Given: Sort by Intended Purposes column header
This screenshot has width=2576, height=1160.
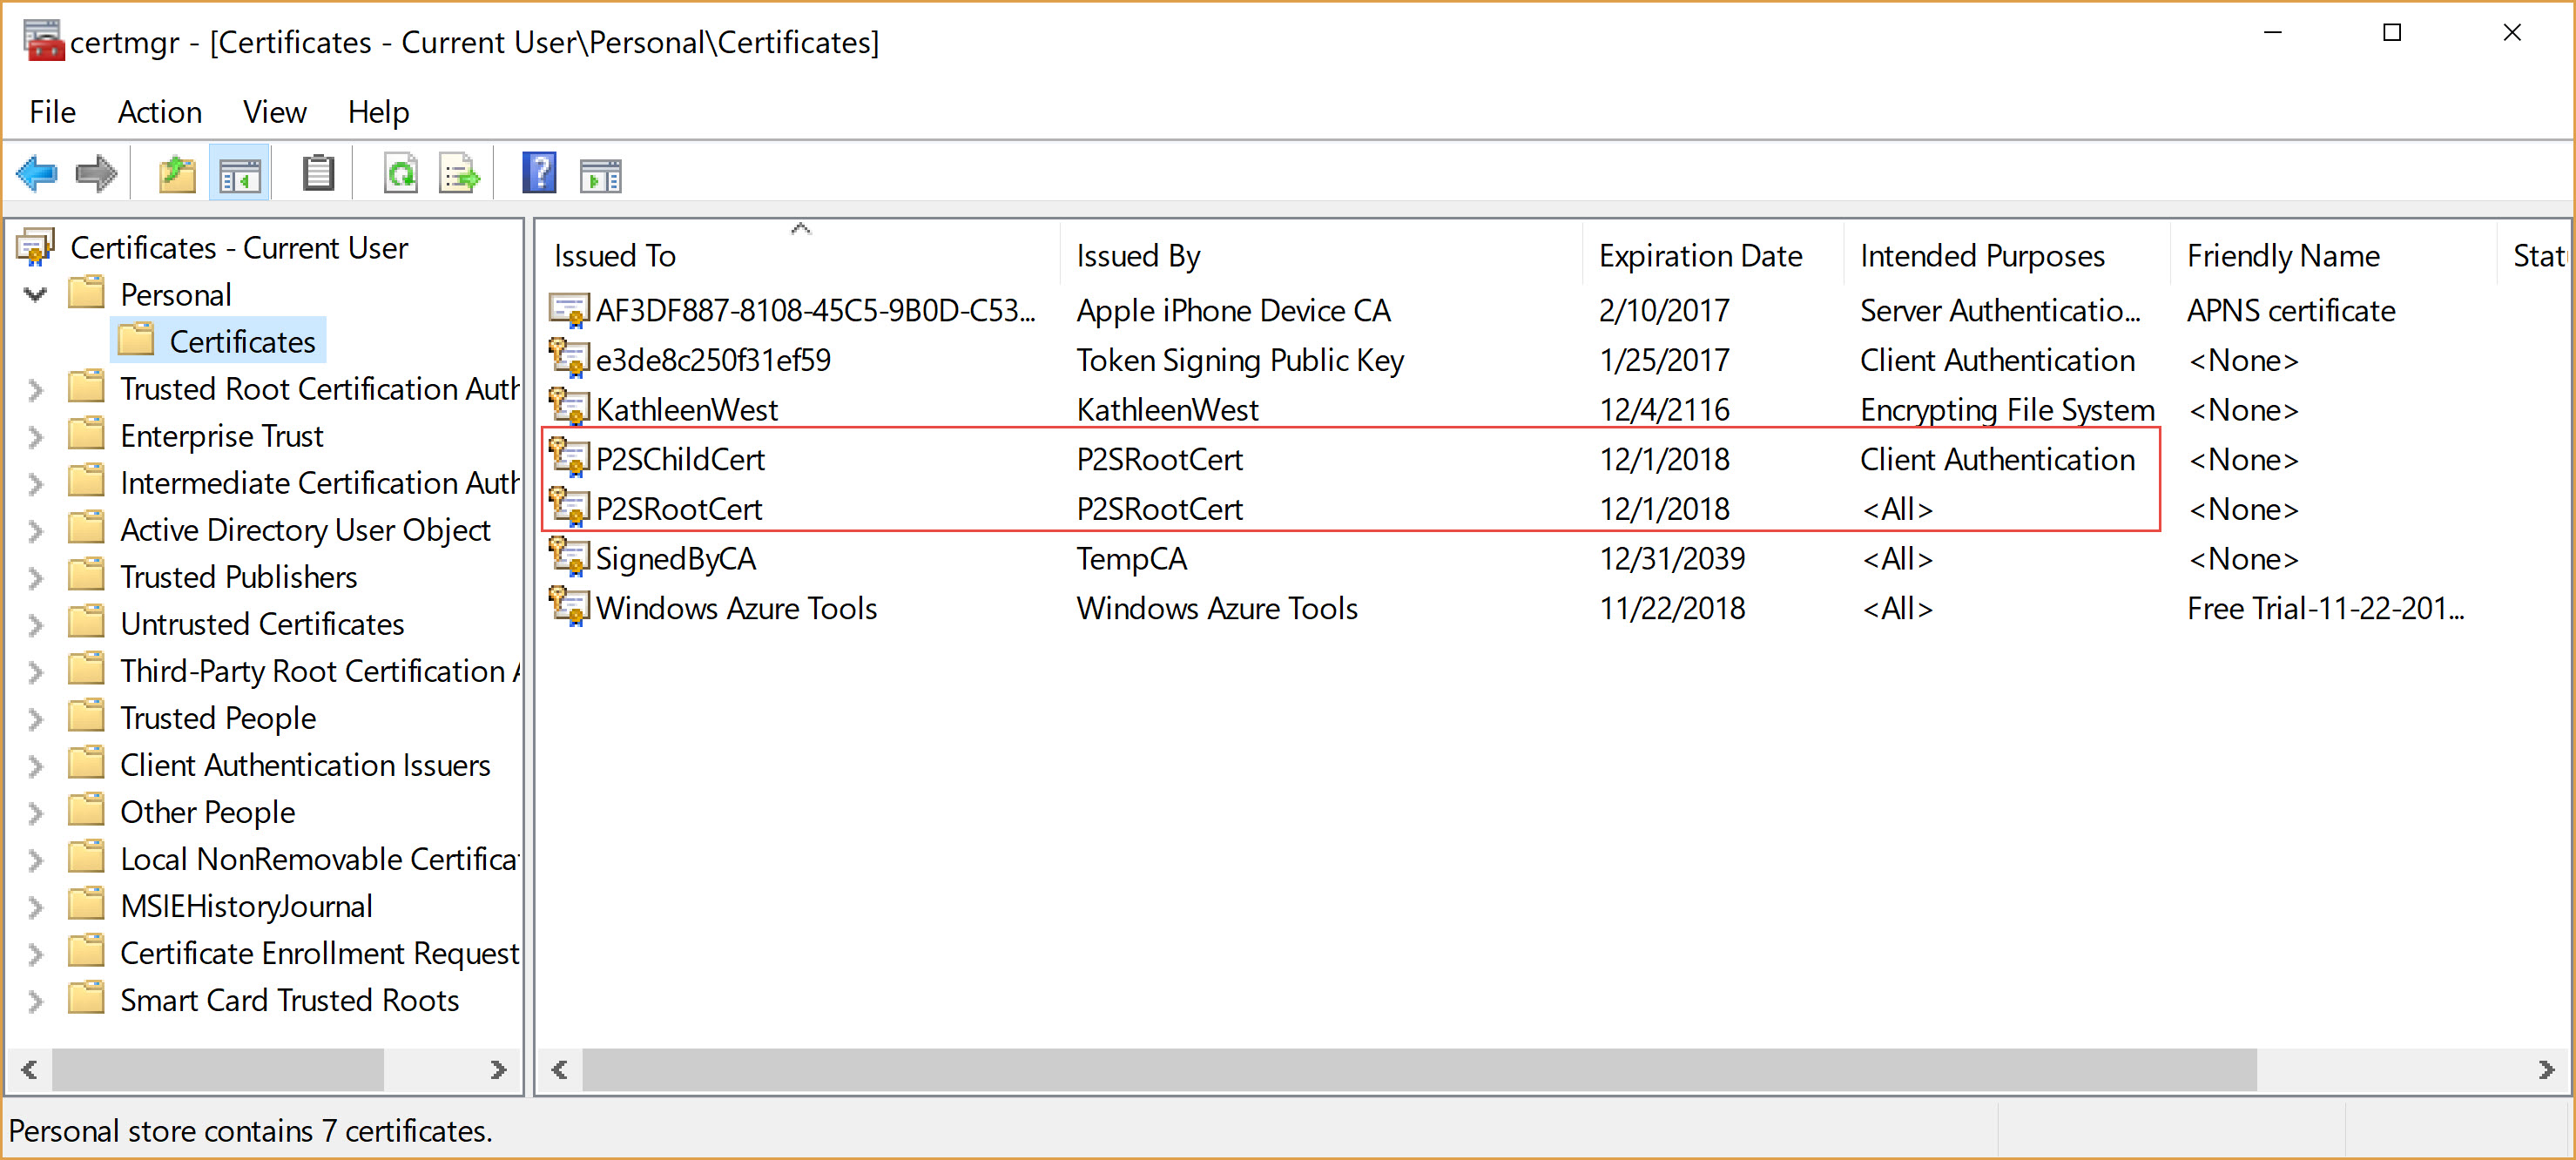Looking at the screenshot, I should click(x=2006, y=255).
